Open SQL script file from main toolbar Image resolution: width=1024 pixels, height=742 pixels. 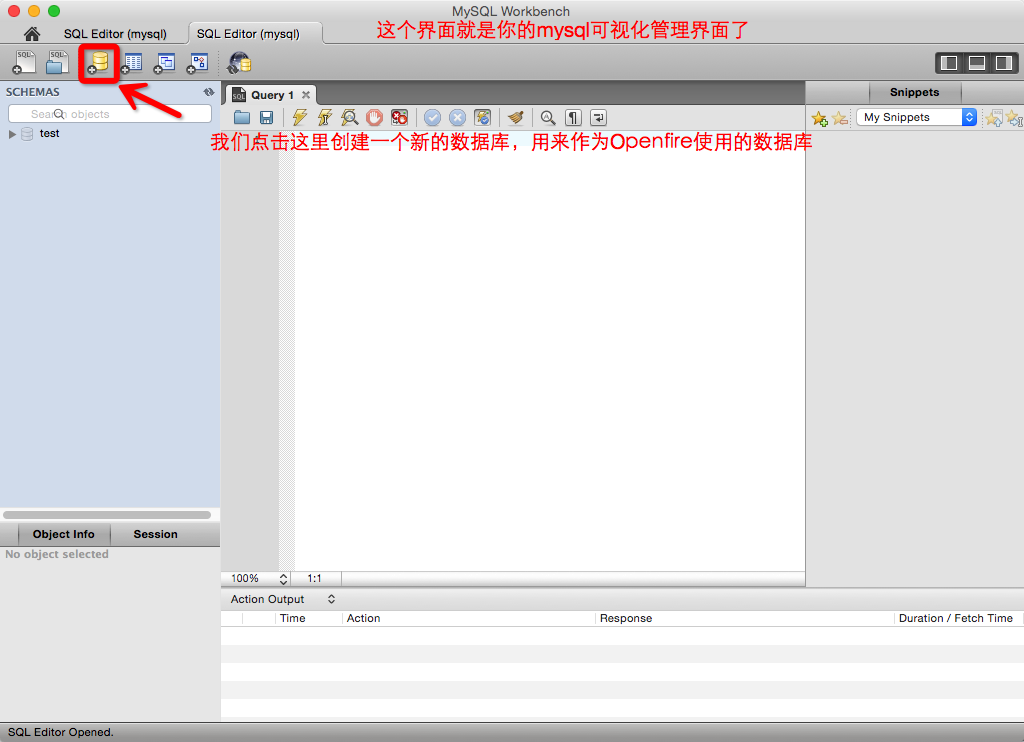57,63
